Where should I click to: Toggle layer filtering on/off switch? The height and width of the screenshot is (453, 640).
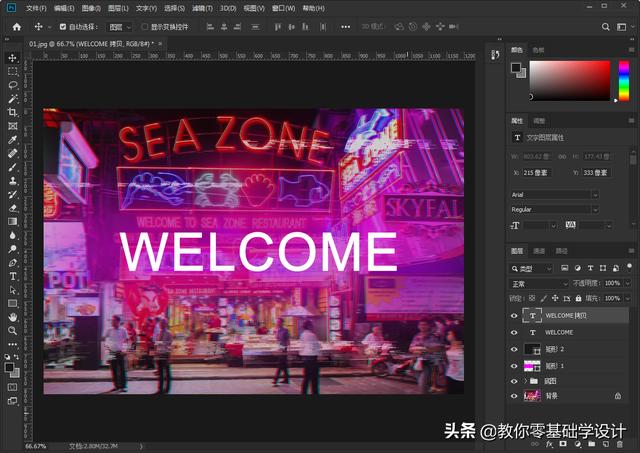point(629,266)
